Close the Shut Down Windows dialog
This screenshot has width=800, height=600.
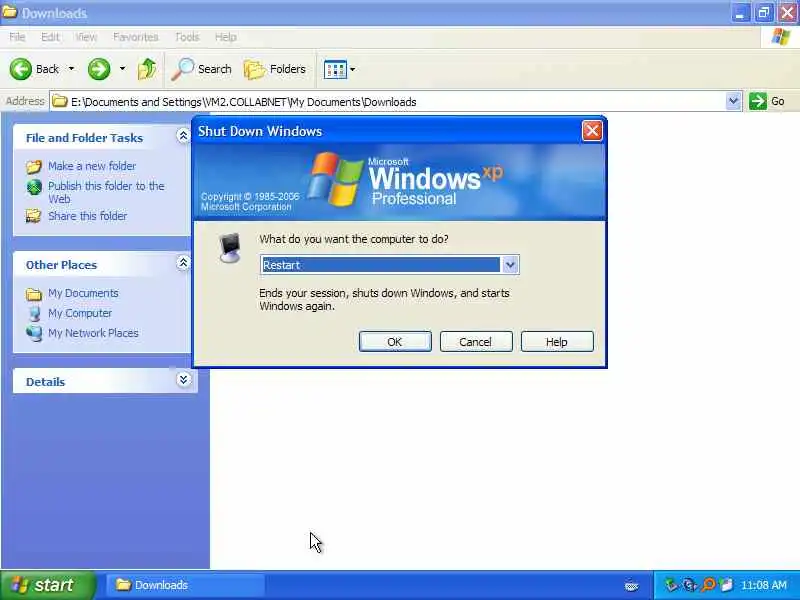(x=592, y=131)
